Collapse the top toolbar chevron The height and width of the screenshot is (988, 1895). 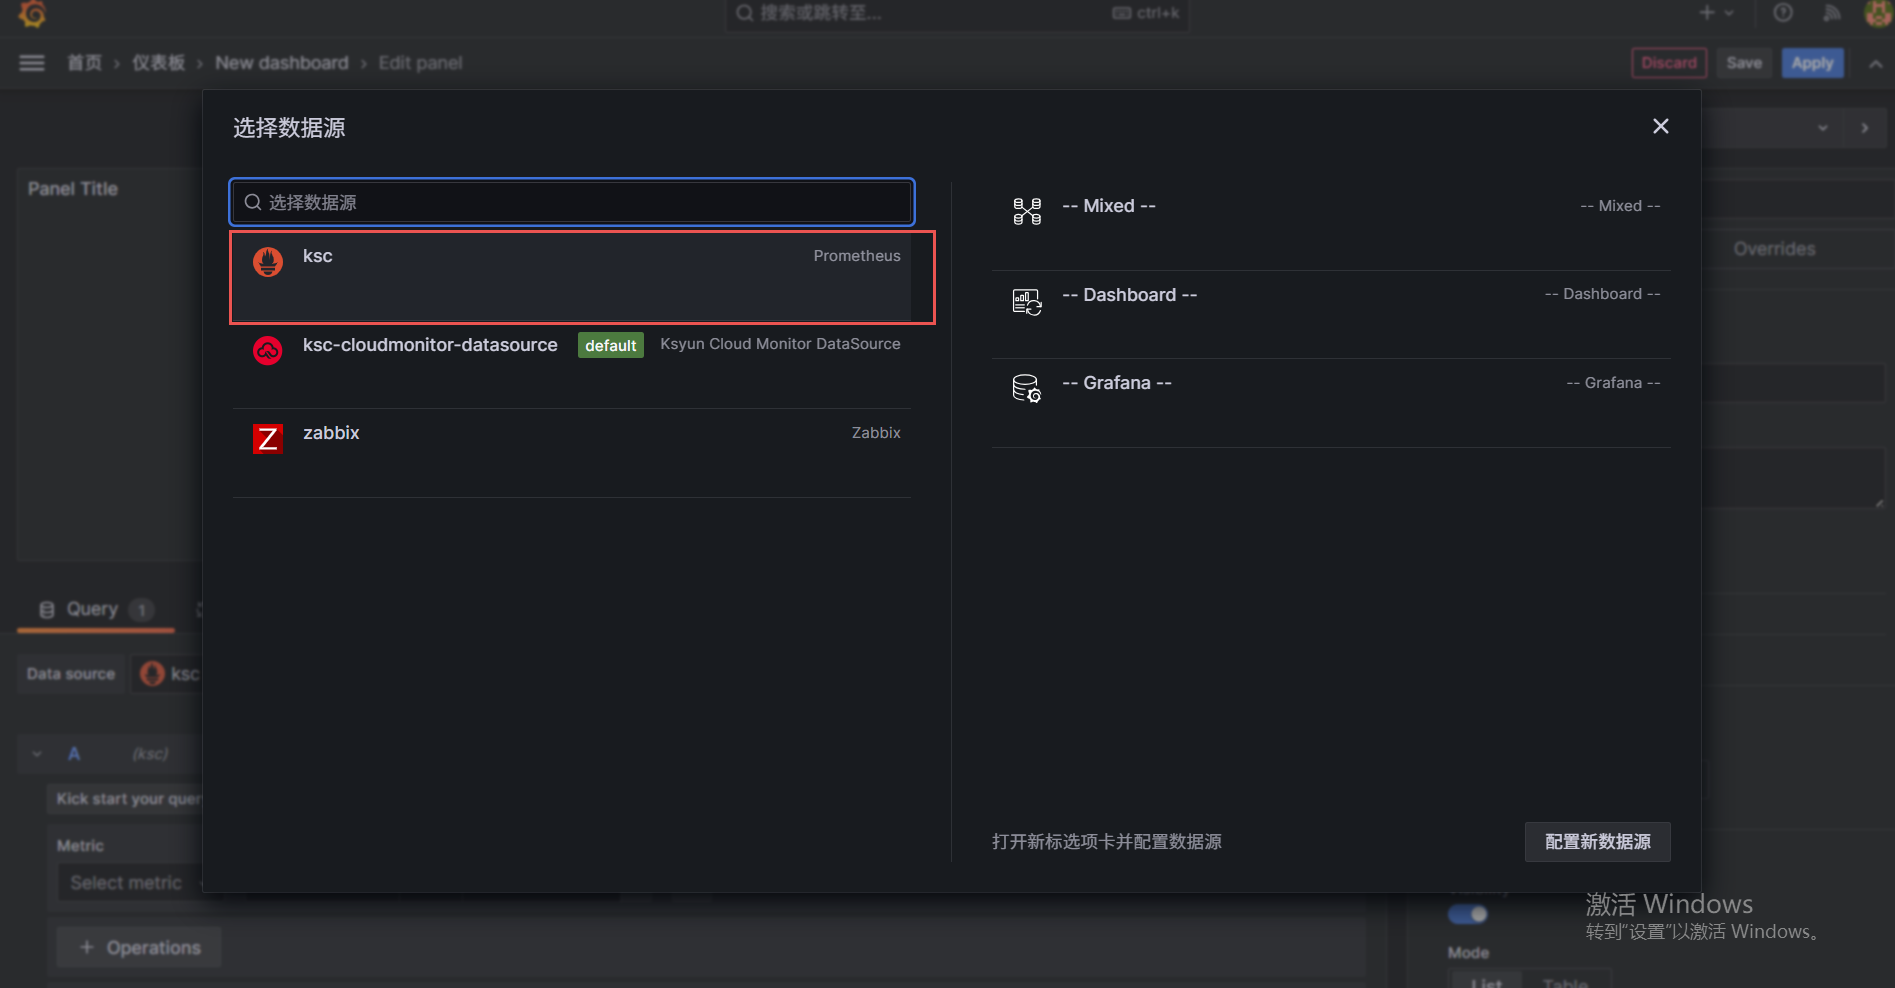click(1875, 63)
